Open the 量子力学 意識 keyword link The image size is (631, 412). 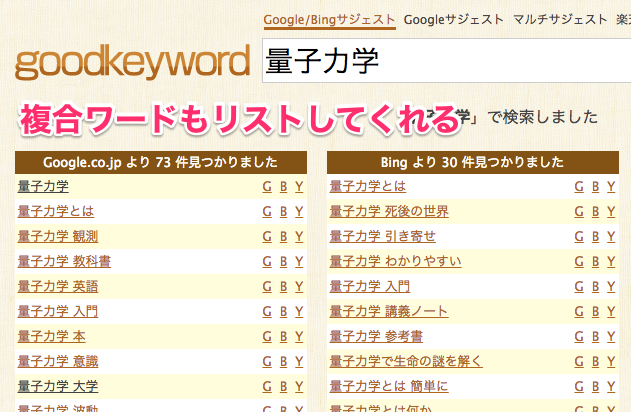click(58, 361)
